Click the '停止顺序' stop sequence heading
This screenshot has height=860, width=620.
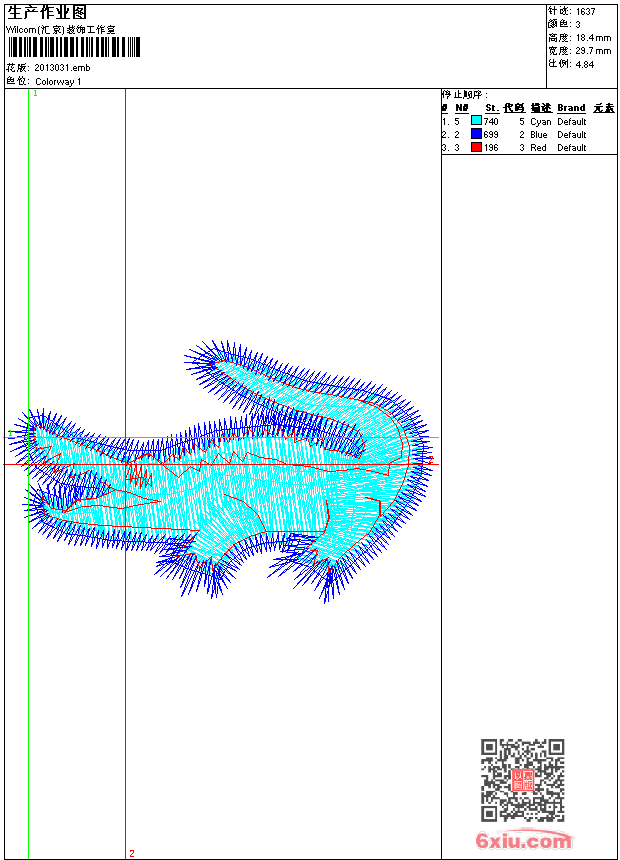point(464,95)
